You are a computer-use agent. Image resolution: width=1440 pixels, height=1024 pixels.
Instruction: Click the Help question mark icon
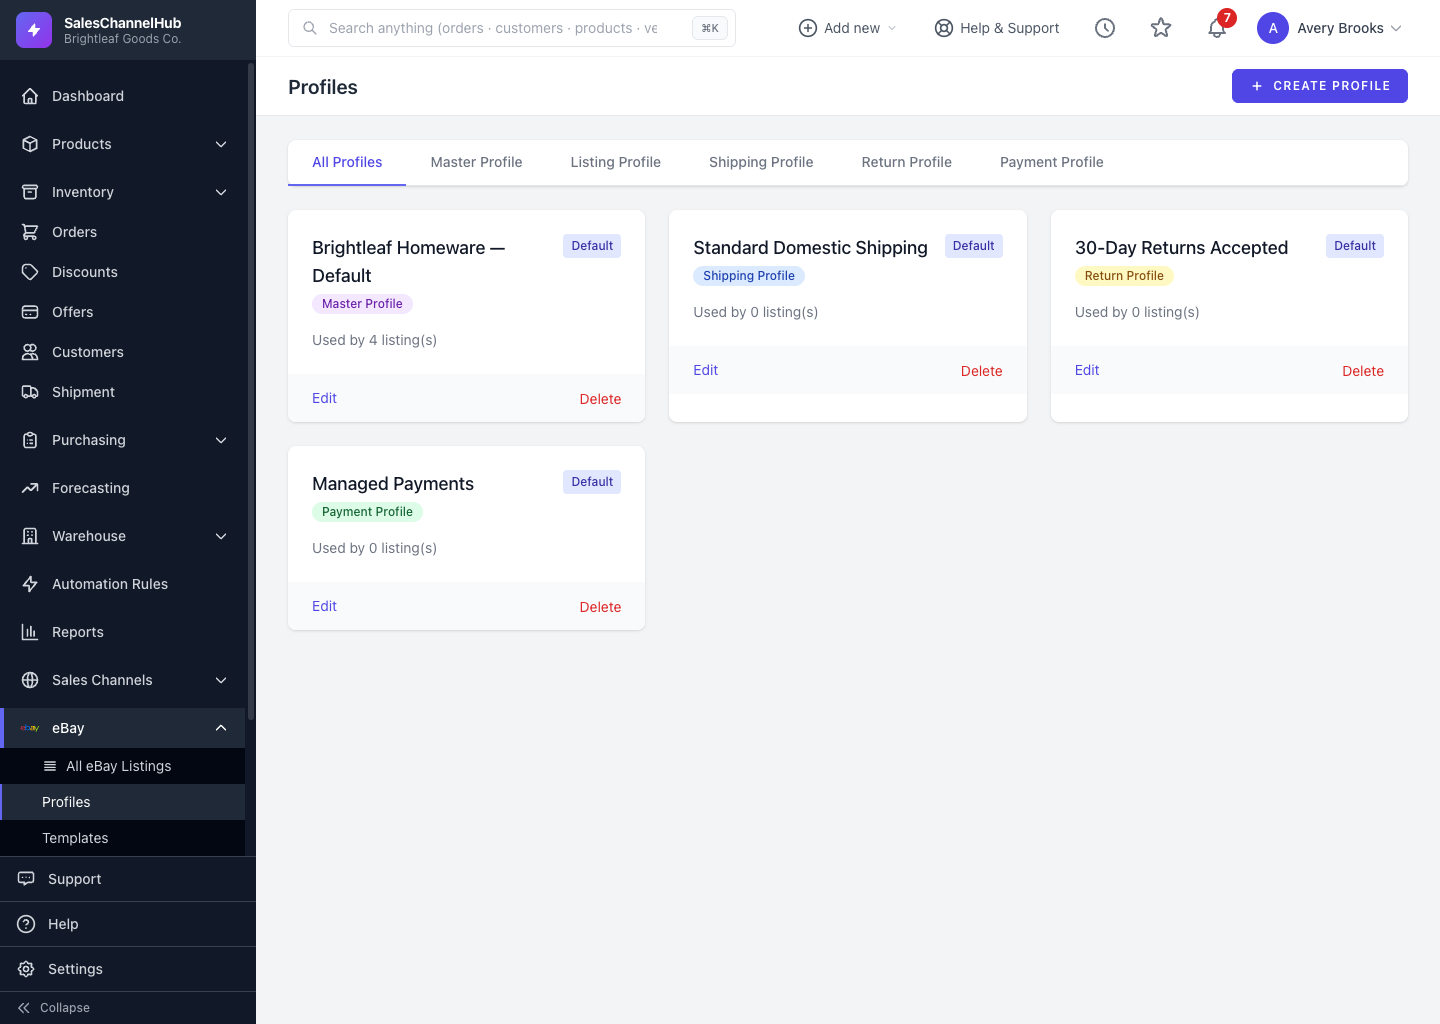click(26, 924)
